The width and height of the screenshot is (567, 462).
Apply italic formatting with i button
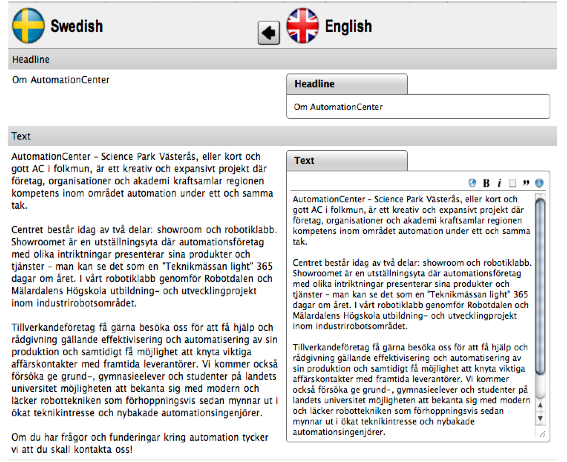[x=499, y=183]
